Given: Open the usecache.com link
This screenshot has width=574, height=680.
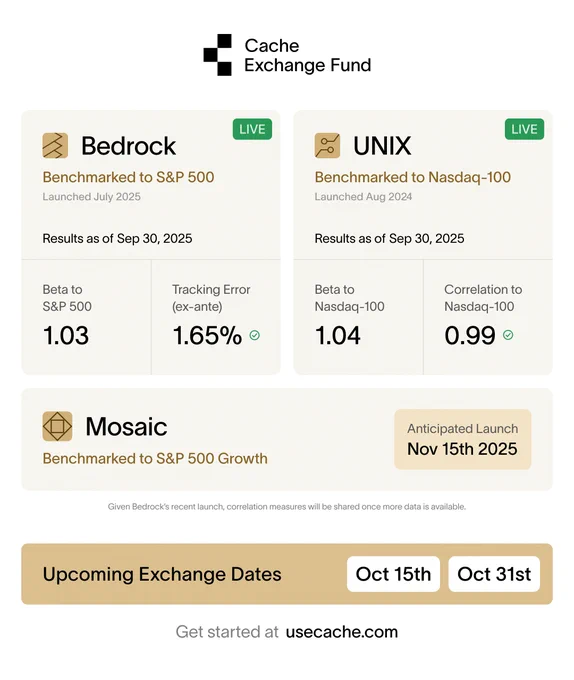Looking at the screenshot, I should [x=342, y=632].
